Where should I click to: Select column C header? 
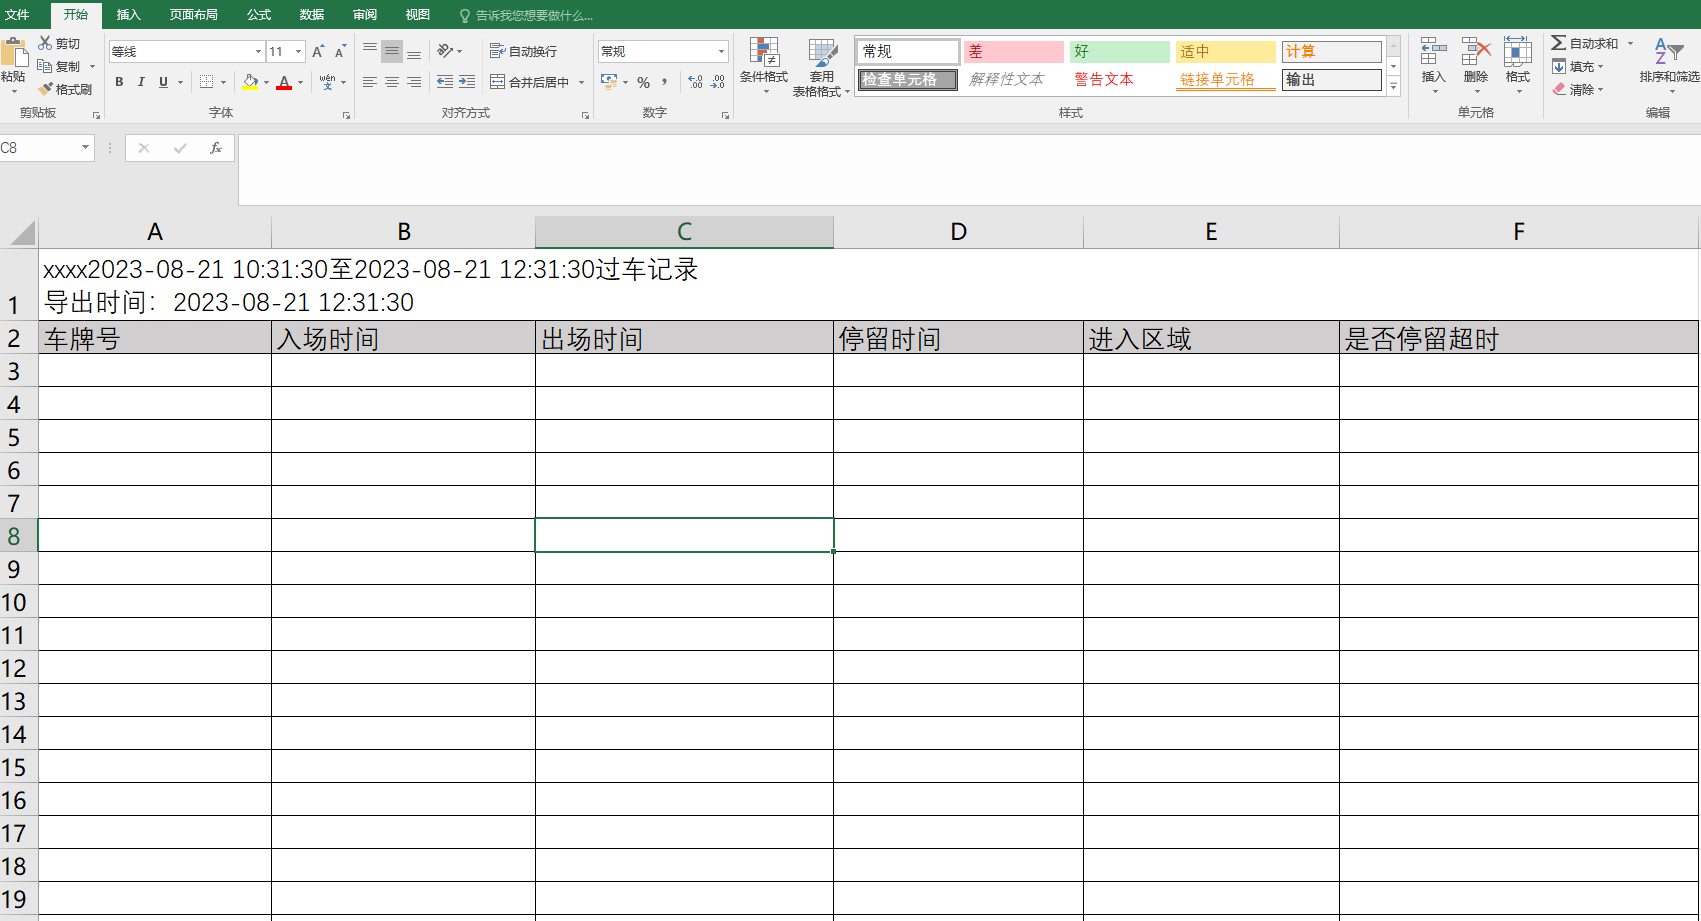[x=684, y=232]
